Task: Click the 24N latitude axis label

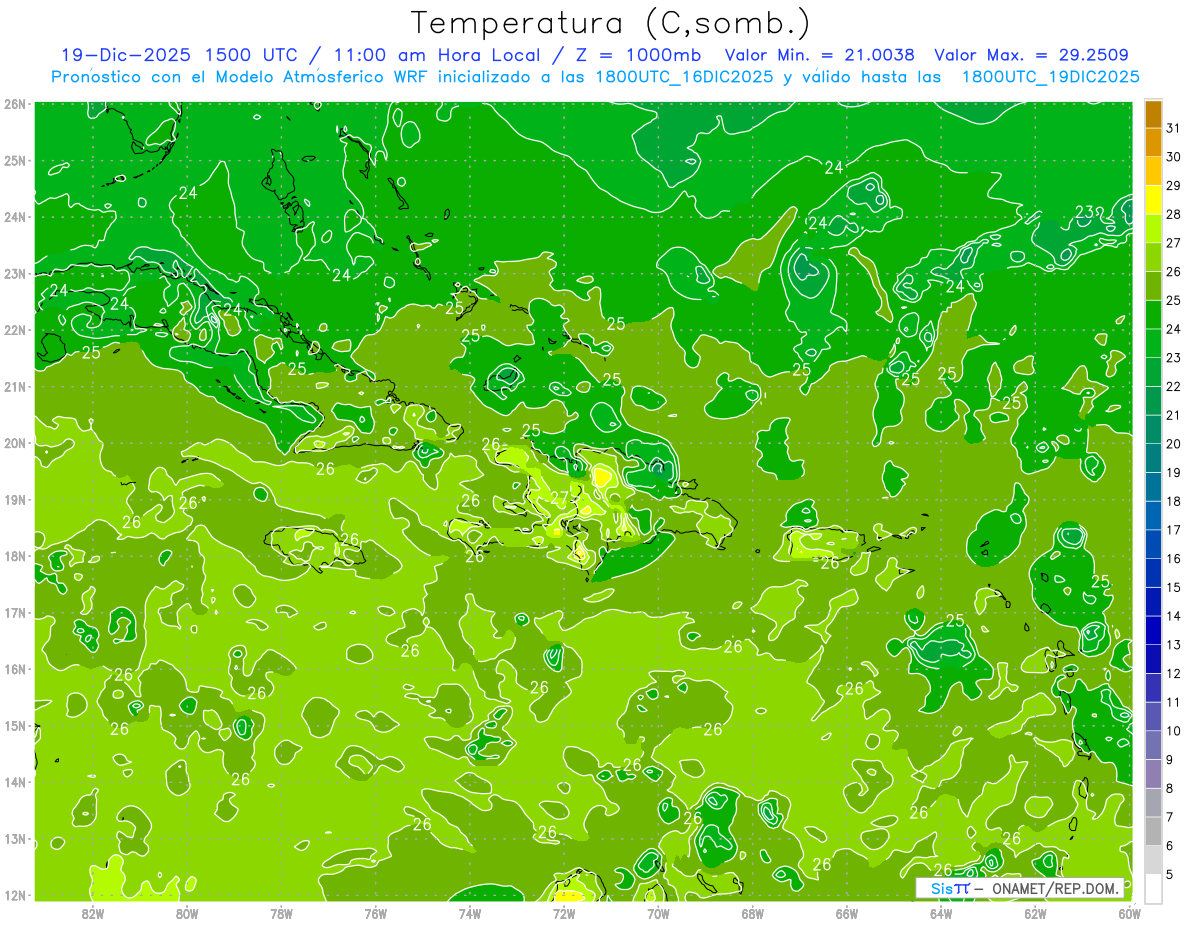Action: coord(15,217)
